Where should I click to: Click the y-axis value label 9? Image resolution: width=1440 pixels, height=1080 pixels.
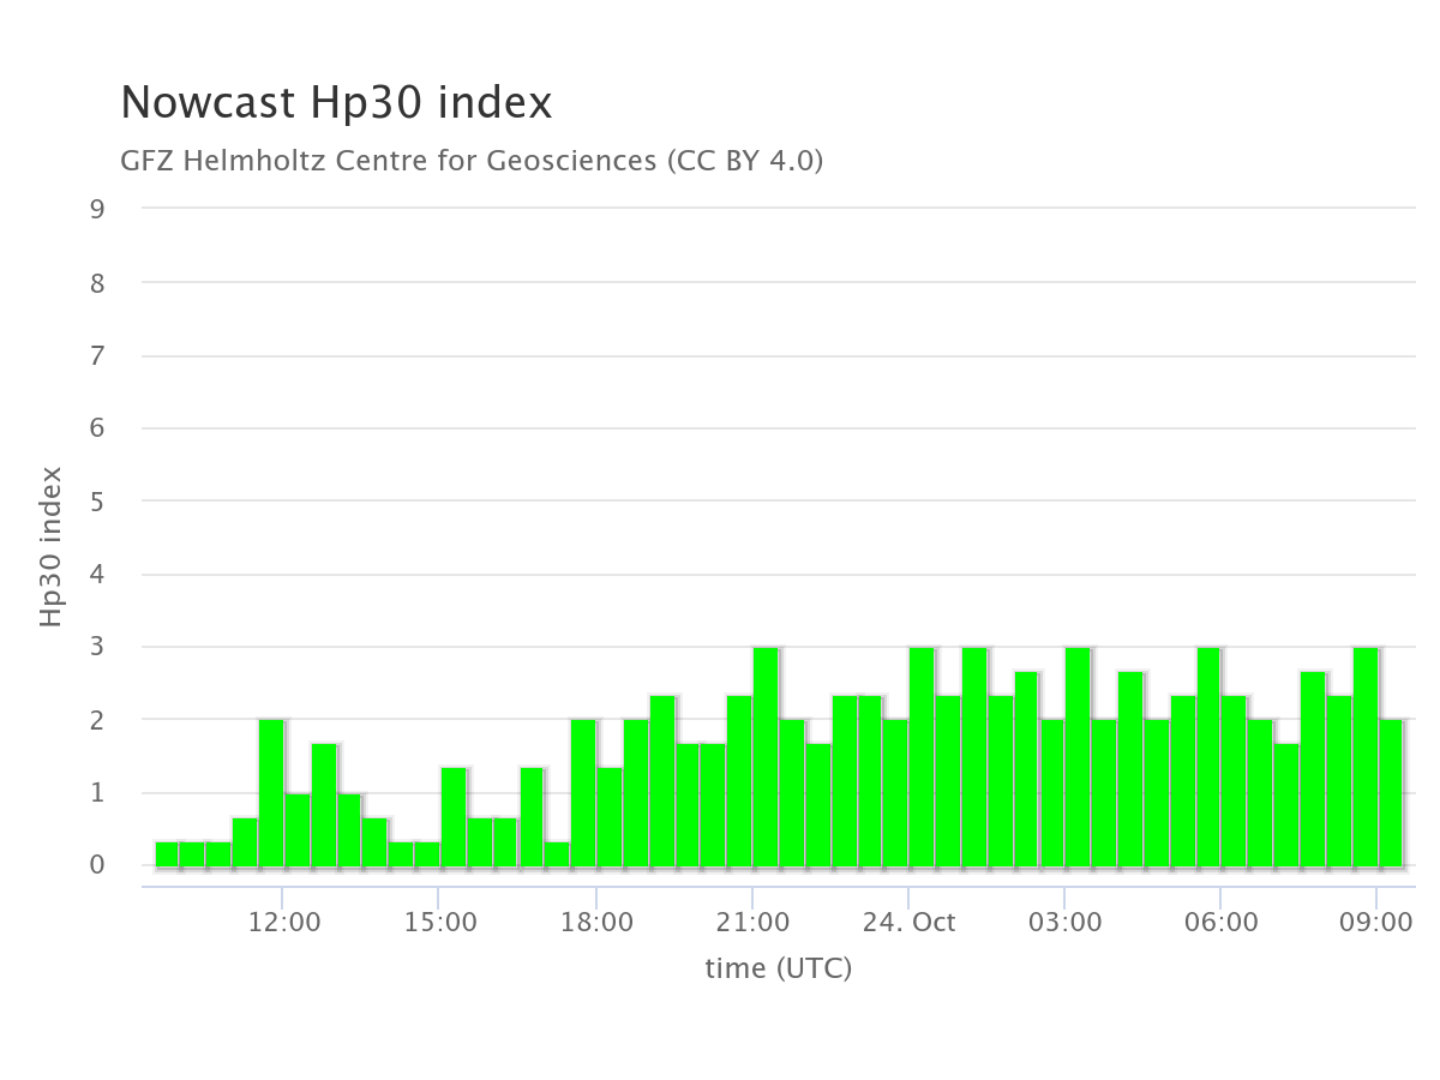pos(97,209)
